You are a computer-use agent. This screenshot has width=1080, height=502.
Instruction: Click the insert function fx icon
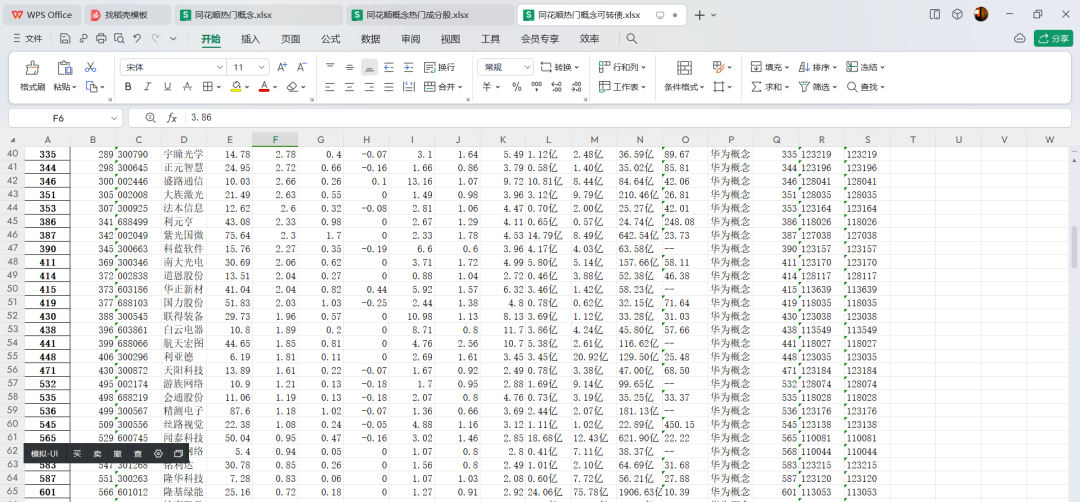tap(172, 118)
